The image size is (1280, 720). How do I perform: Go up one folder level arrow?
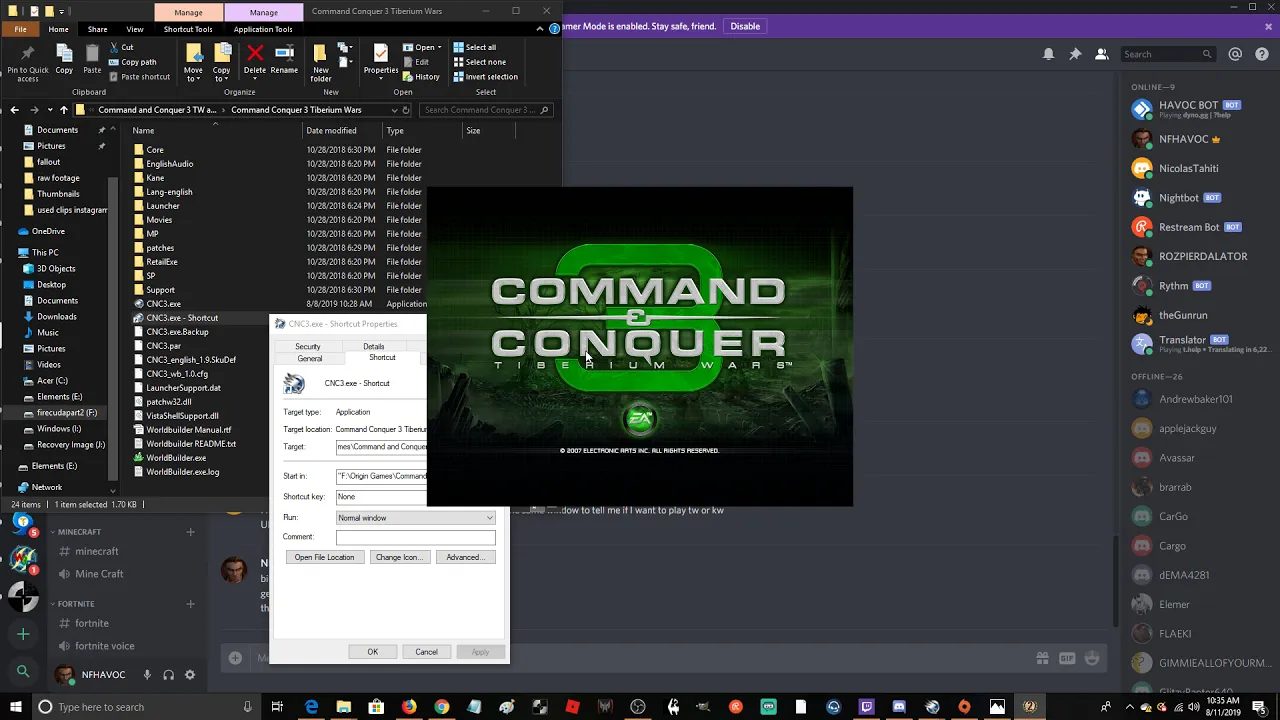(64, 110)
